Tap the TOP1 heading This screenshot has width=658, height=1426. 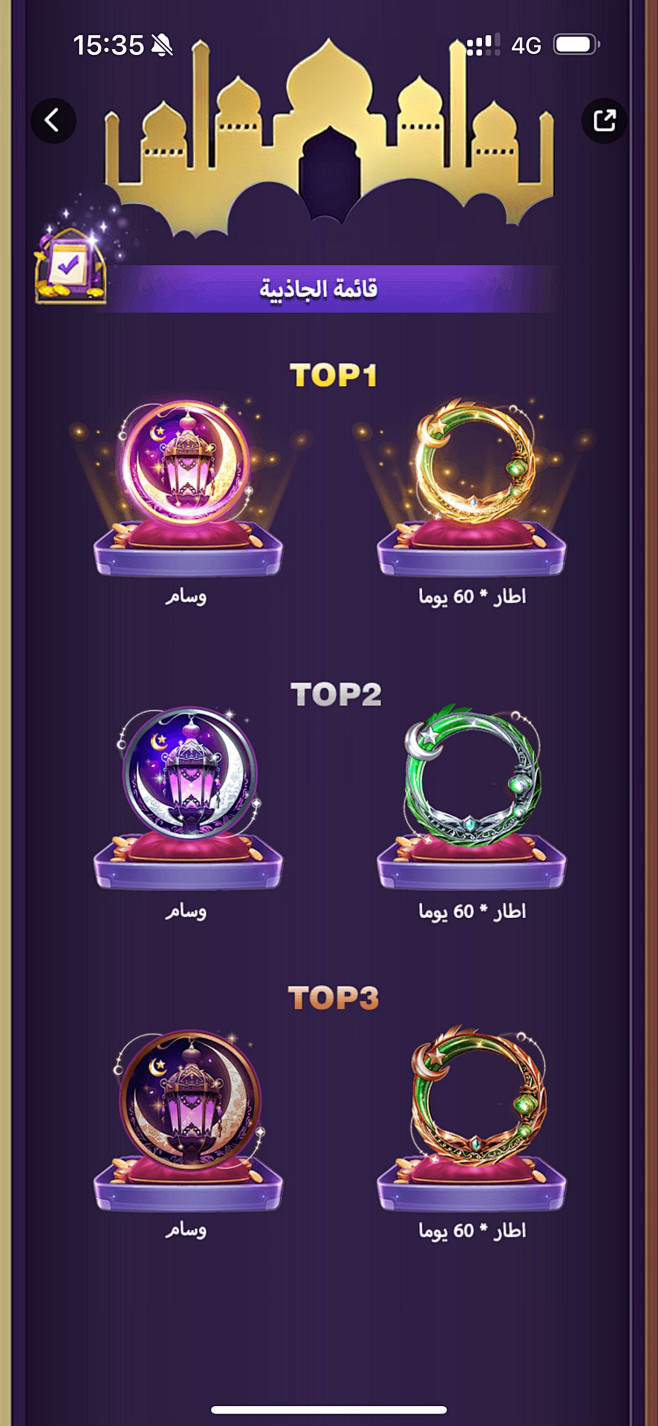[x=334, y=376]
